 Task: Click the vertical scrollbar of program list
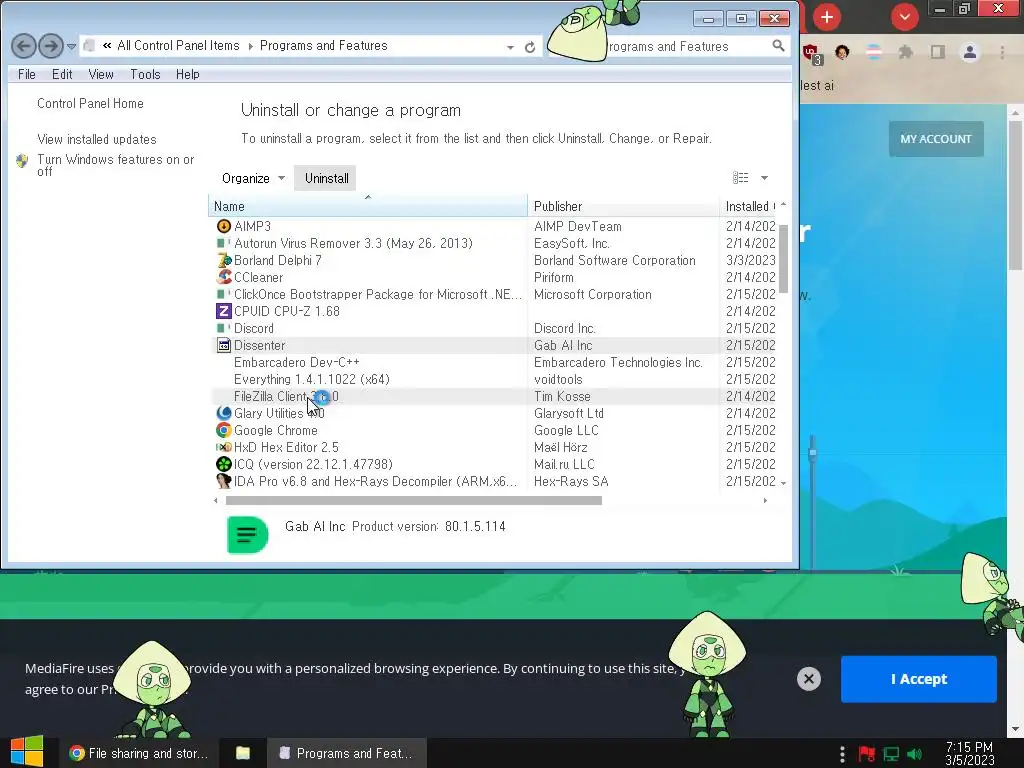click(x=783, y=259)
